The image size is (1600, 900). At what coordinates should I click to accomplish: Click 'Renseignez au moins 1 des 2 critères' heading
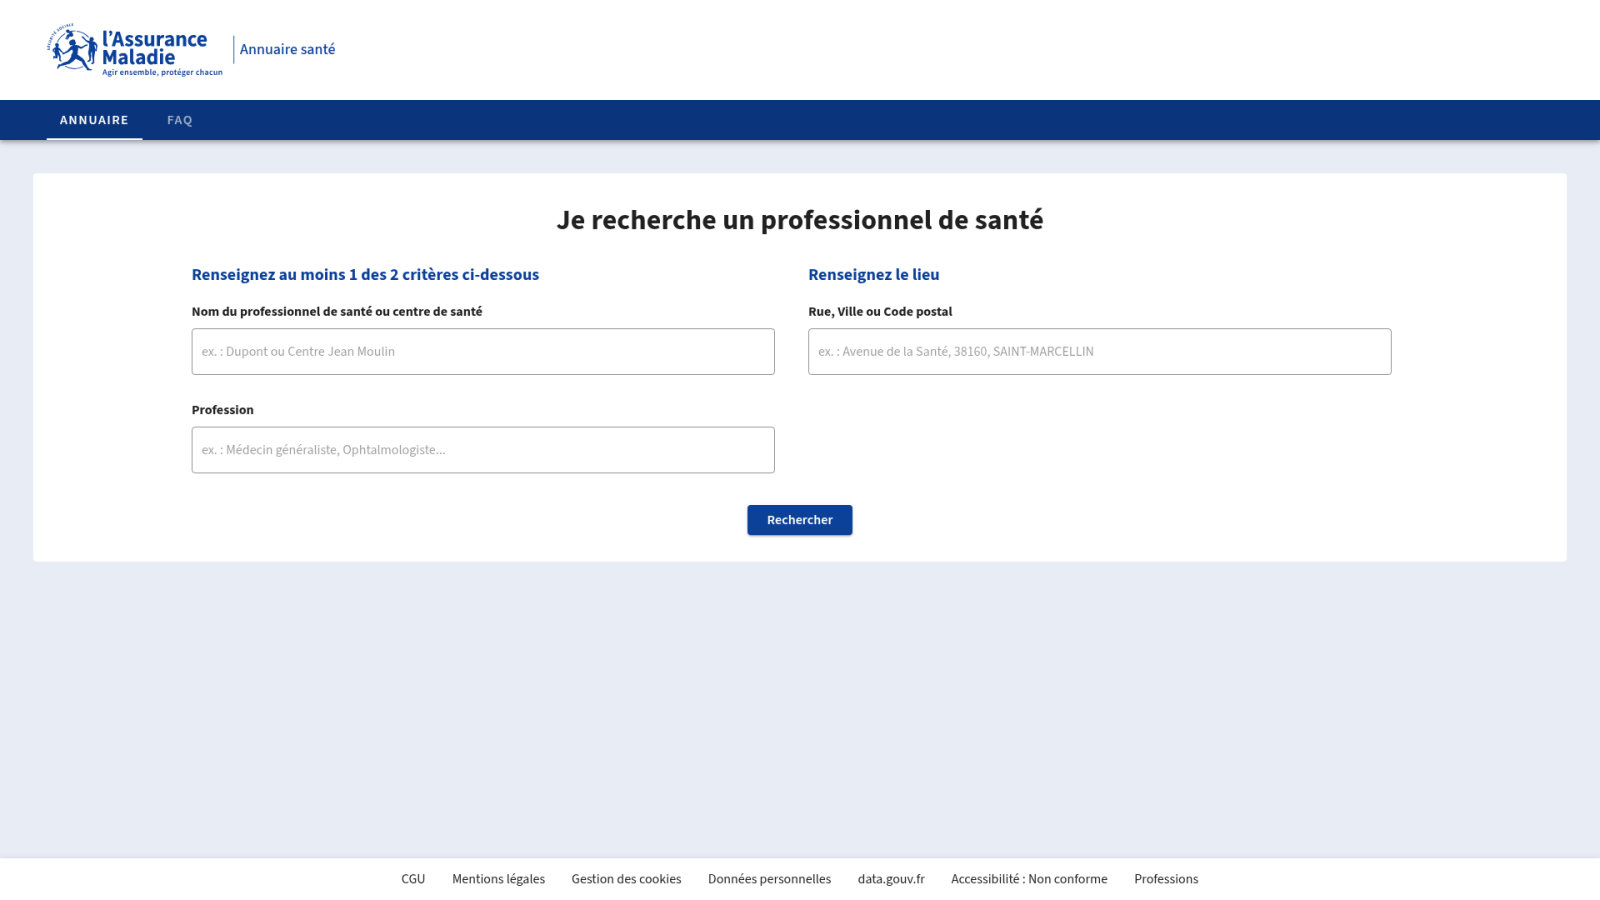pyautogui.click(x=365, y=274)
